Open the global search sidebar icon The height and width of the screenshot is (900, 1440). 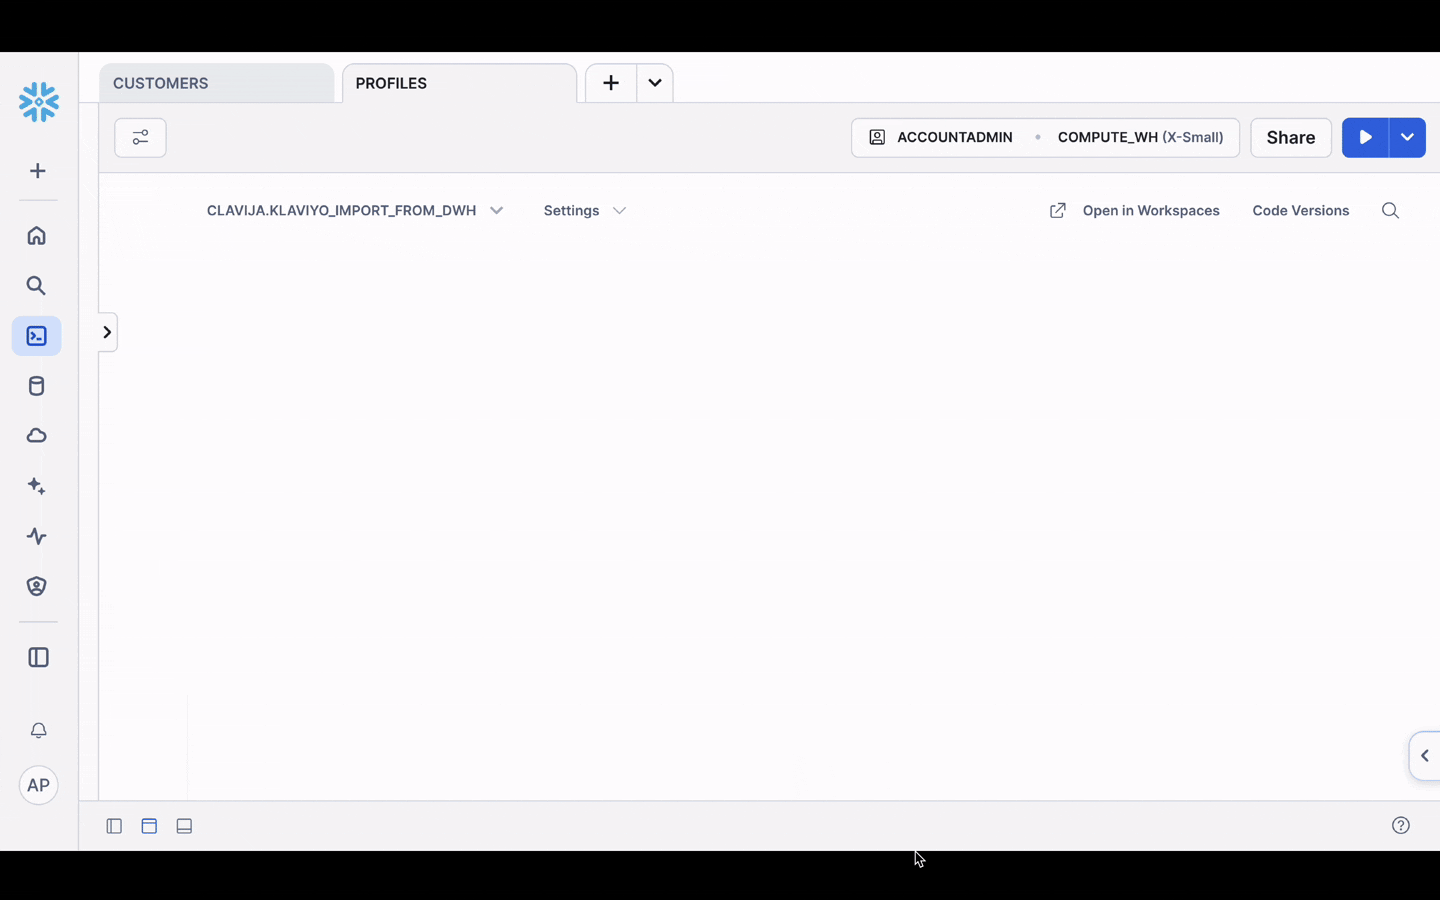(36, 286)
